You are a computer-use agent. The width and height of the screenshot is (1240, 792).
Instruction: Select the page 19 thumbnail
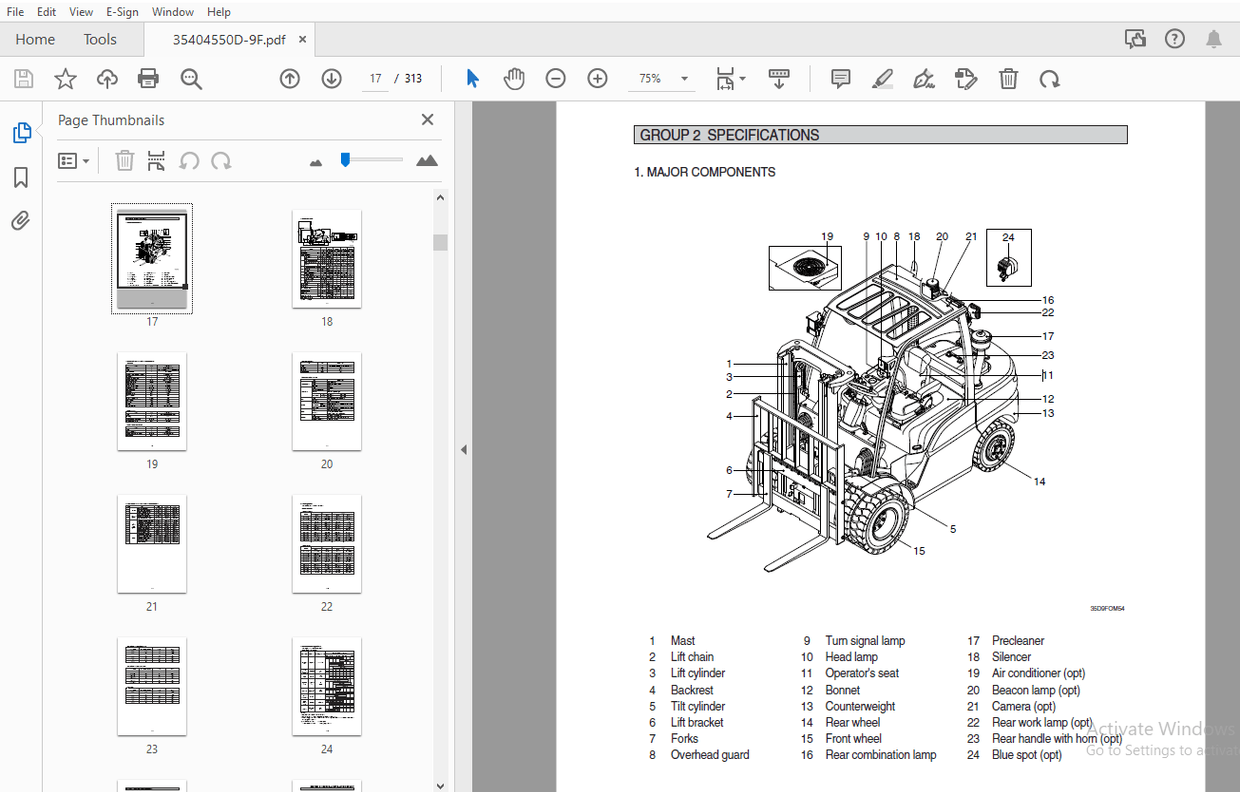[x=152, y=400]
